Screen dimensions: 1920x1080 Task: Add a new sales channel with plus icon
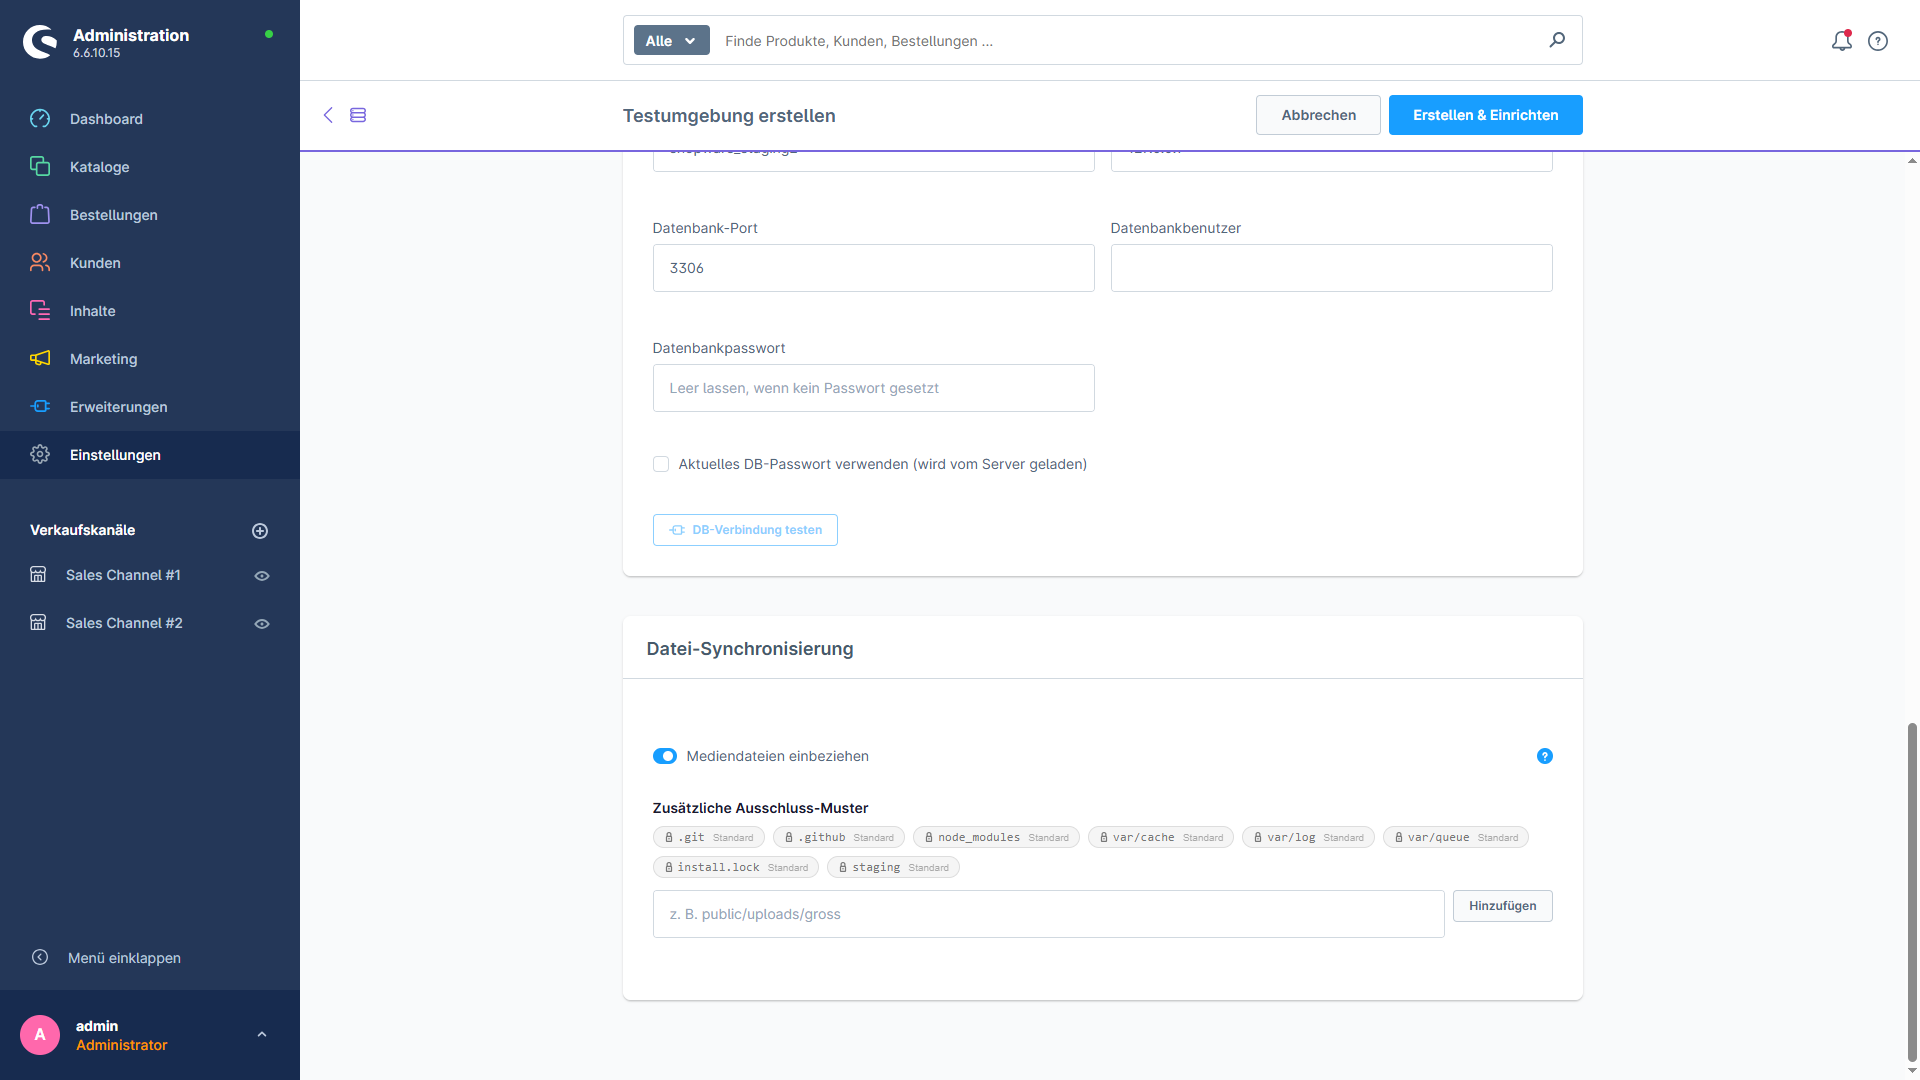point(260,531)
